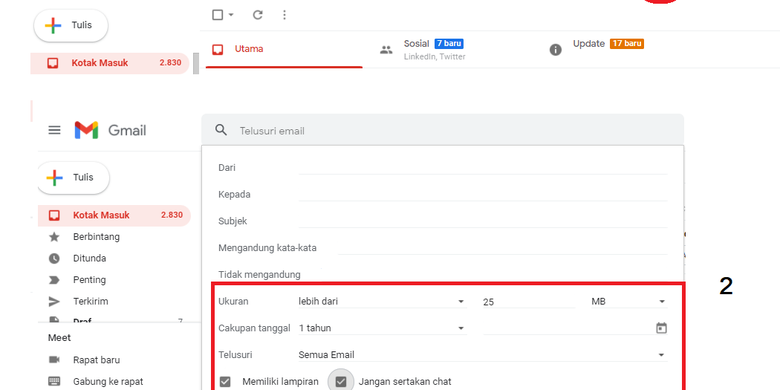Click the Update tab info icon
780x390 pixels.
tap(555, 50)
